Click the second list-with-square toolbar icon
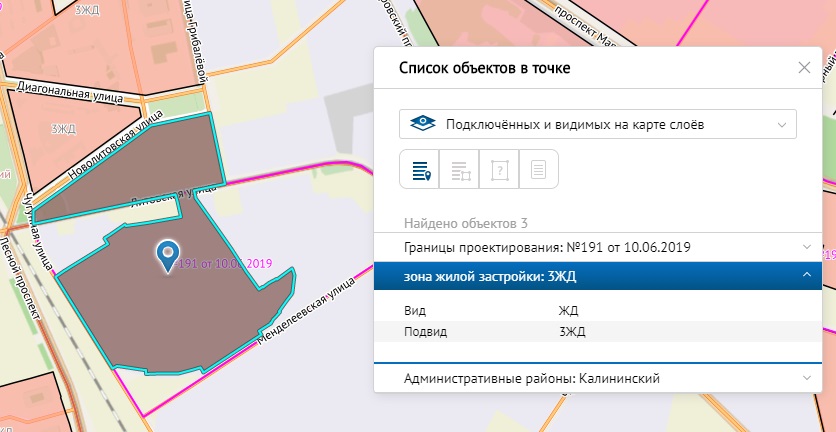 point(460,170)
